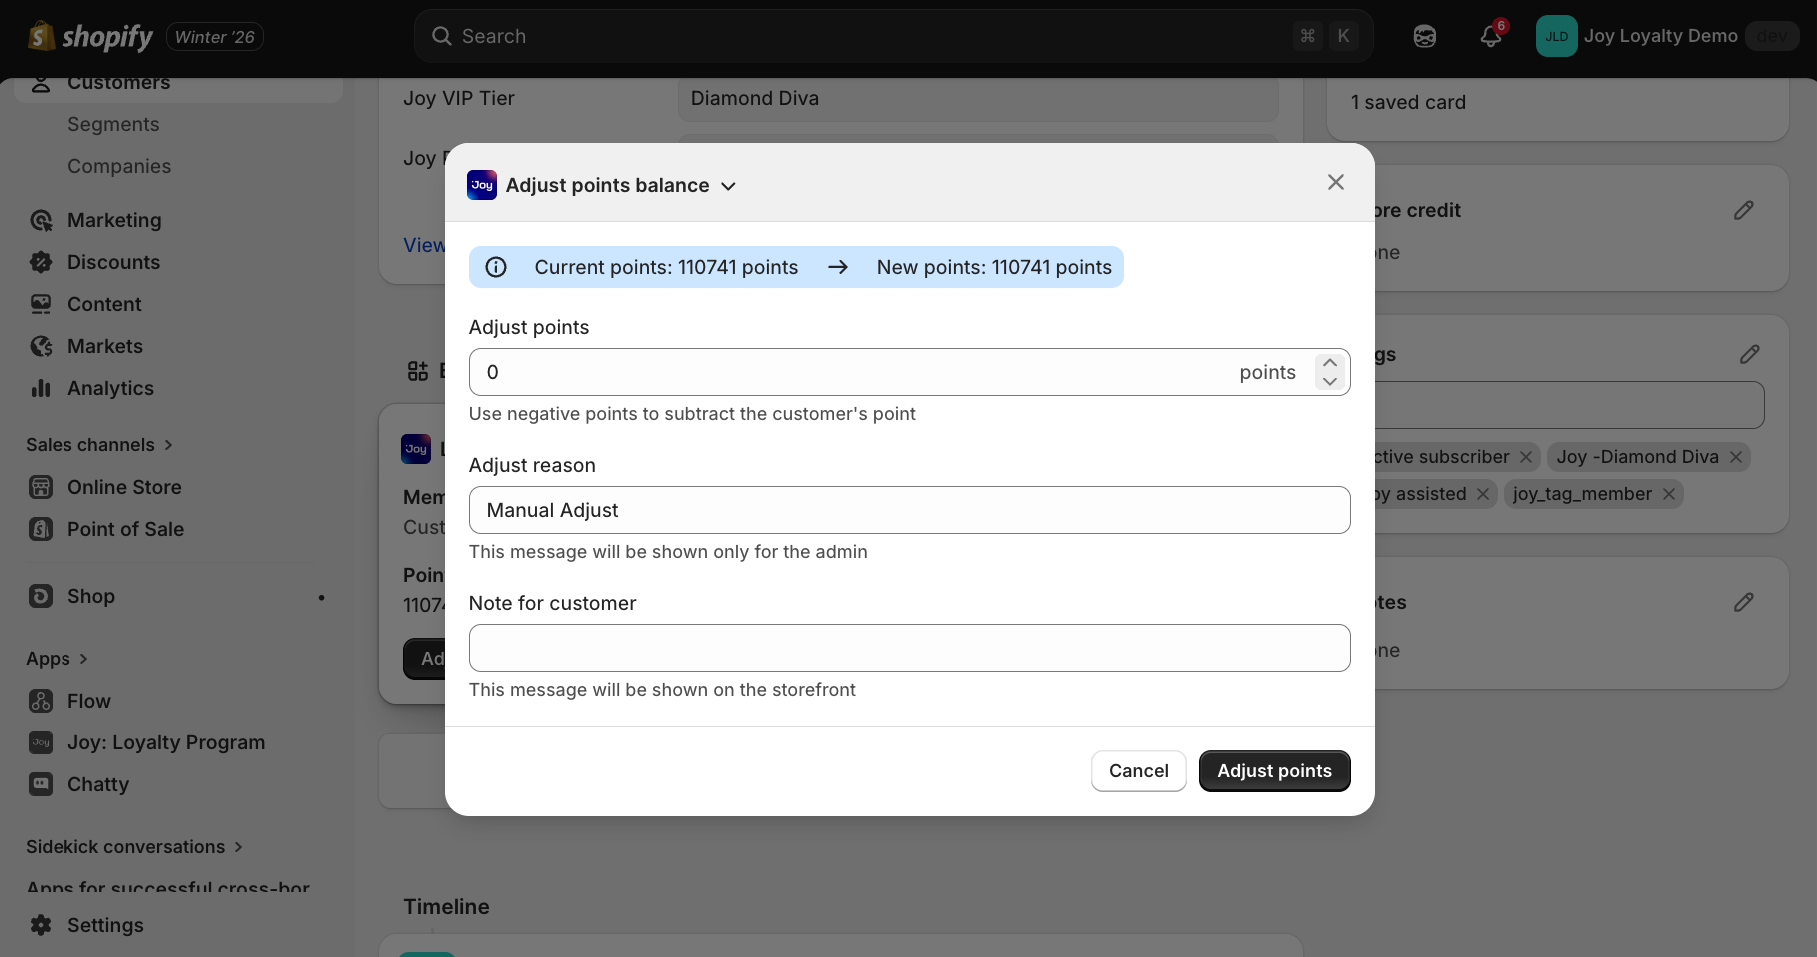1817x957 pixels.
Task: Click the Shopify logo in the header
Action: click(90, 37)
